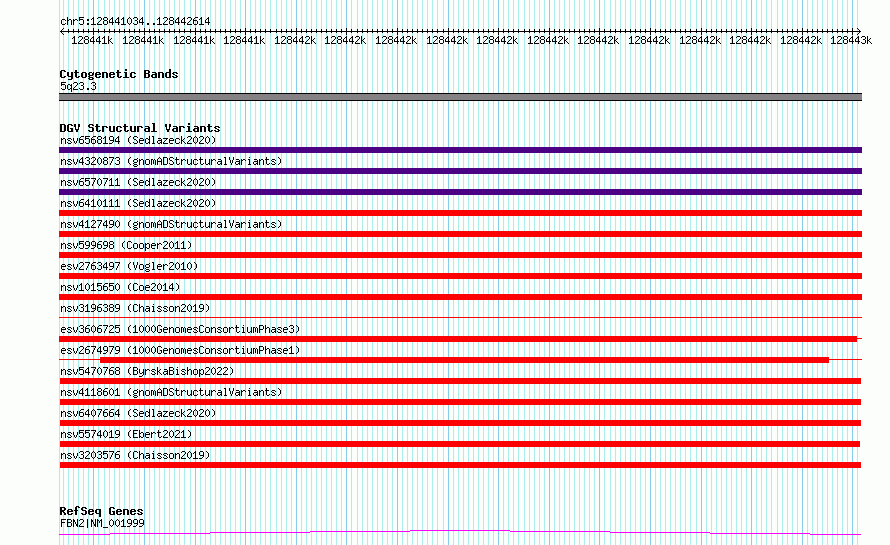Click the gray 5q23.3 cytogenetic band bar
This screenshot has width=890, height=545.
(x=460, y=97)
